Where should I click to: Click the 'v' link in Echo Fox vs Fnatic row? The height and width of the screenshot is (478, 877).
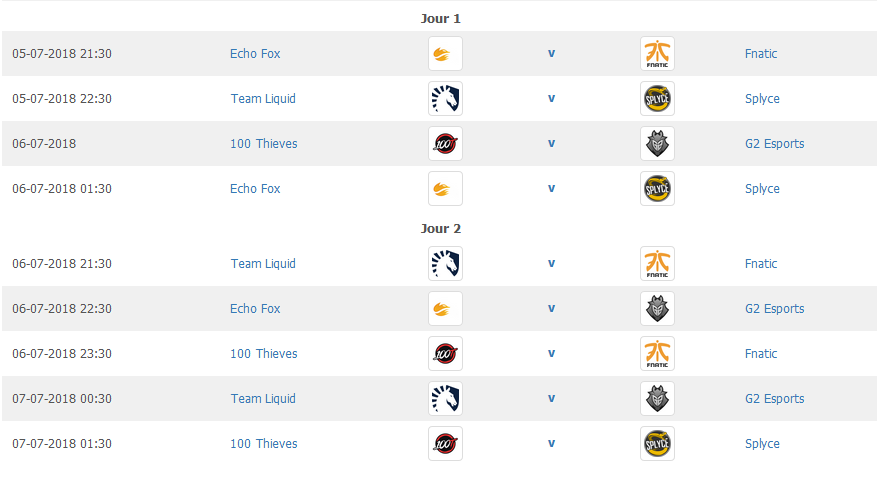coord(551,54)
